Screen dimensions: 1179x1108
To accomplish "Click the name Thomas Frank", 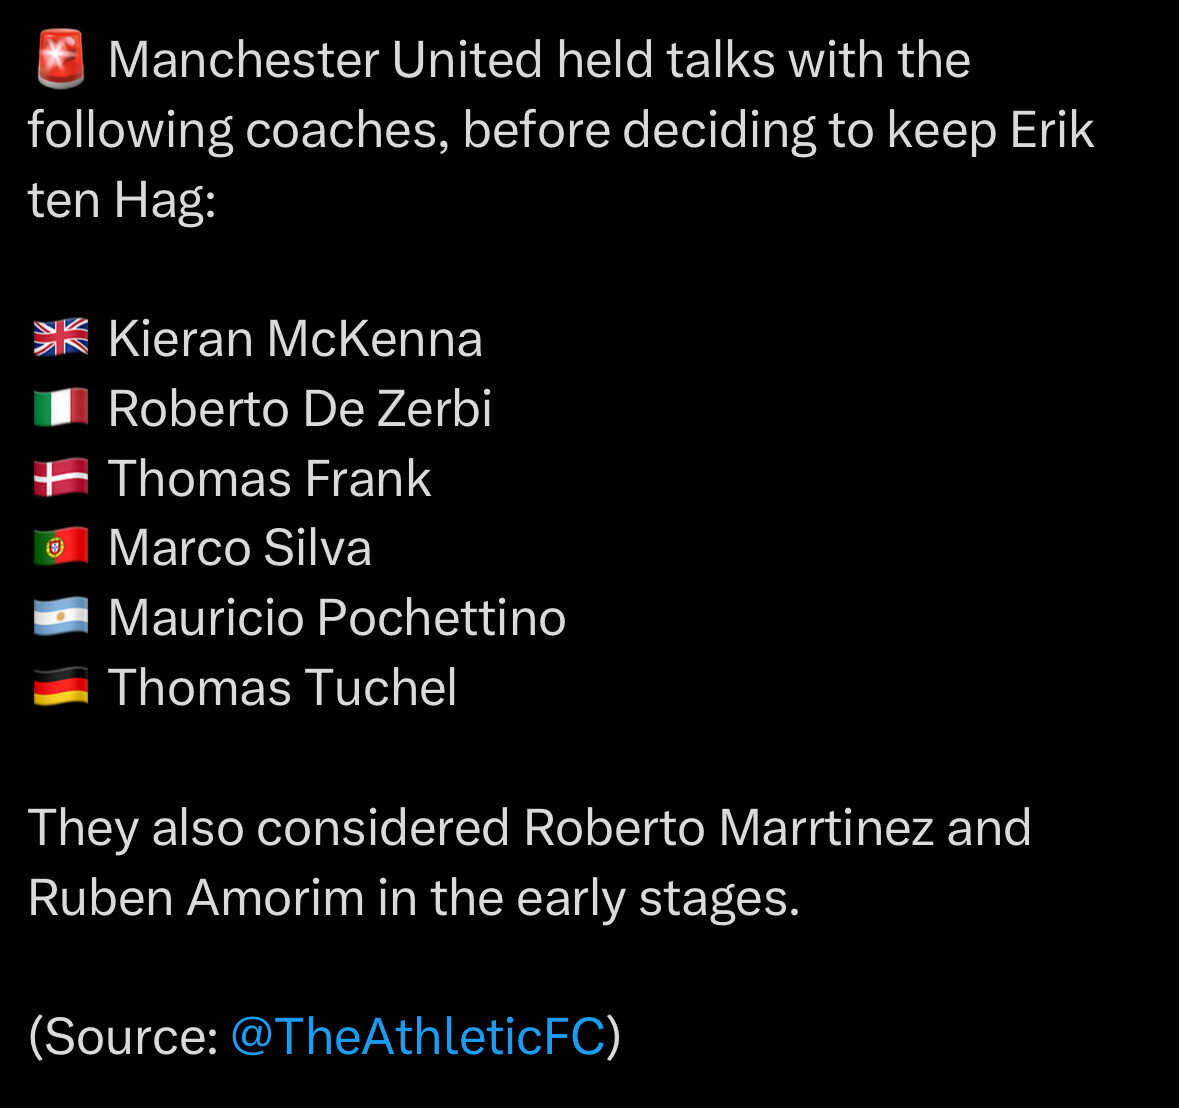I will pos(270,478).
